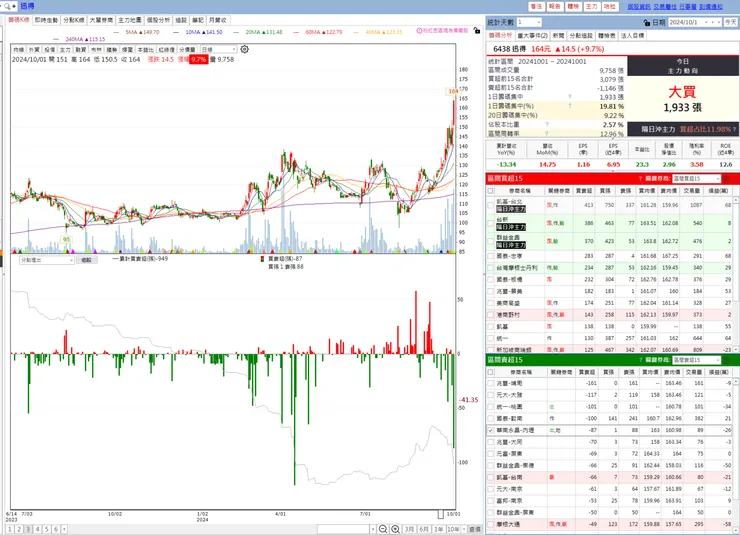This screenshot has height=535, width=740.
Task: Check the 元大-大雅 row checkbox
Action: pyautogui.click(x=491, y=395)
